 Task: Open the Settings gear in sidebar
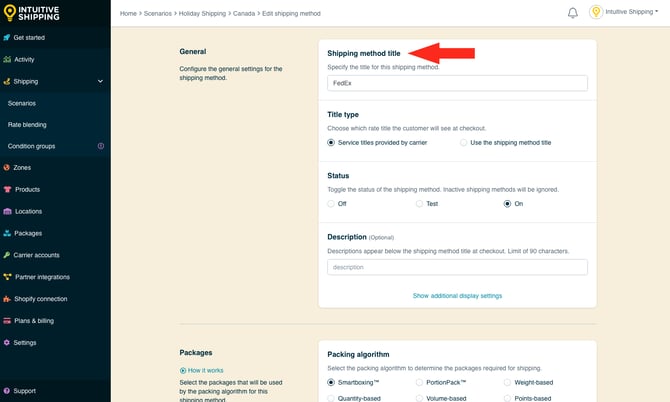click(7, 342)
